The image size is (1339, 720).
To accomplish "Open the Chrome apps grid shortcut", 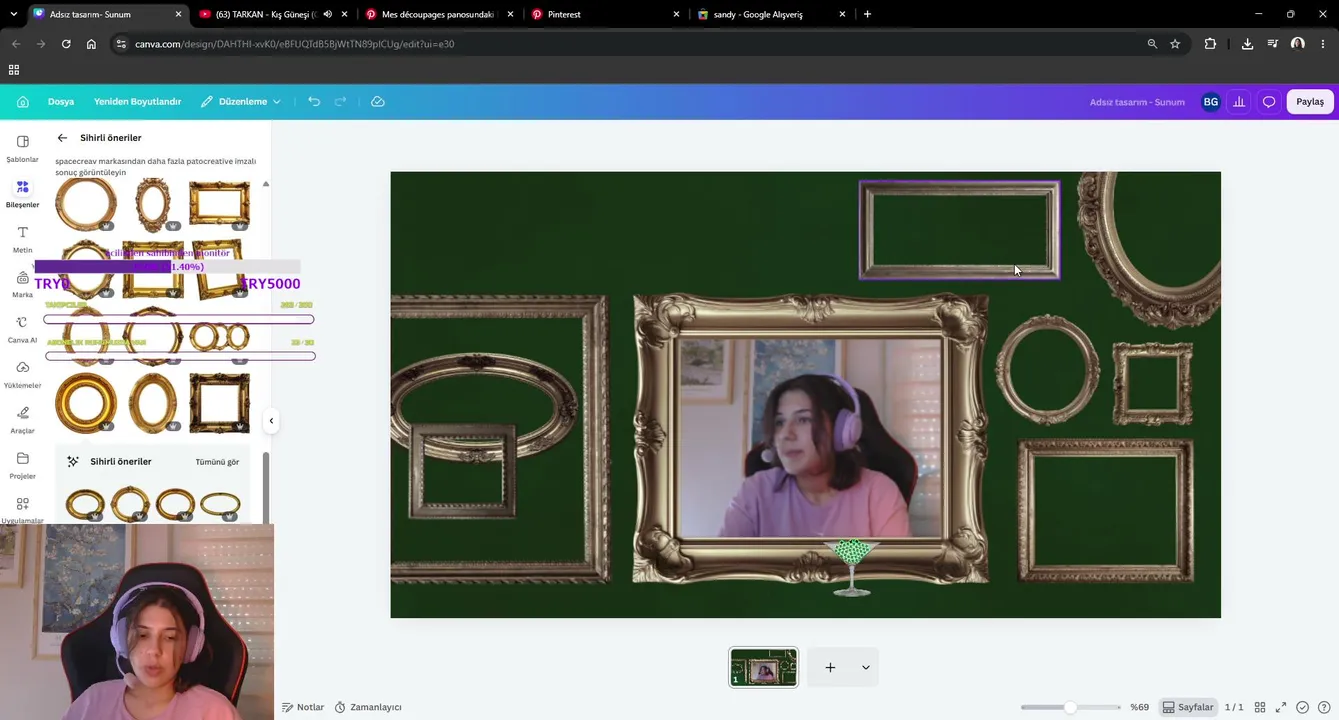I will 14,70.
